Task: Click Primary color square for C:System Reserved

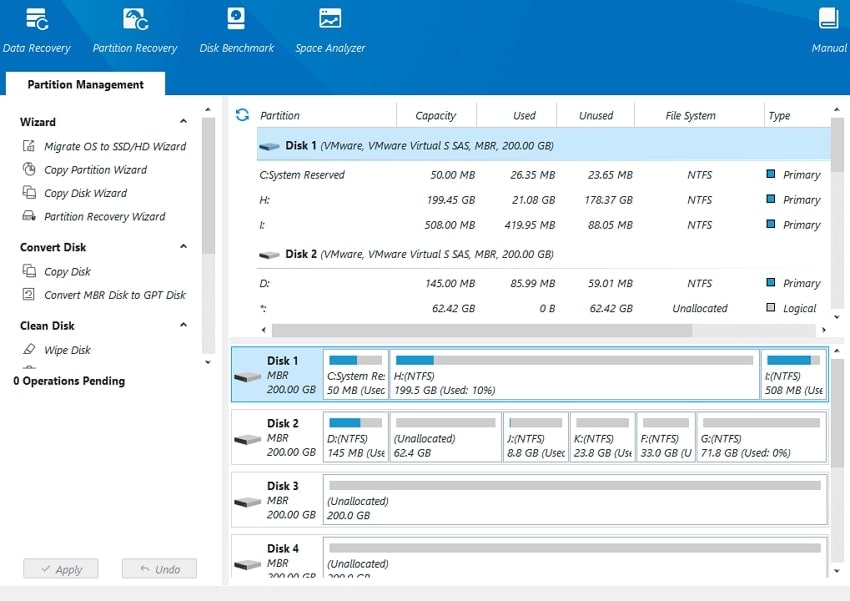Action: [770, 174]
